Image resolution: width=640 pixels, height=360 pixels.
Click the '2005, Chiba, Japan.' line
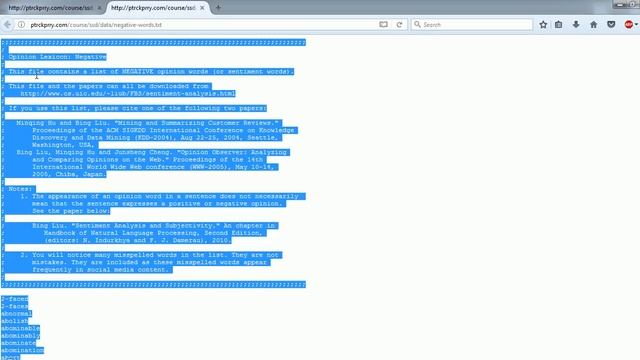click(69, 174)
